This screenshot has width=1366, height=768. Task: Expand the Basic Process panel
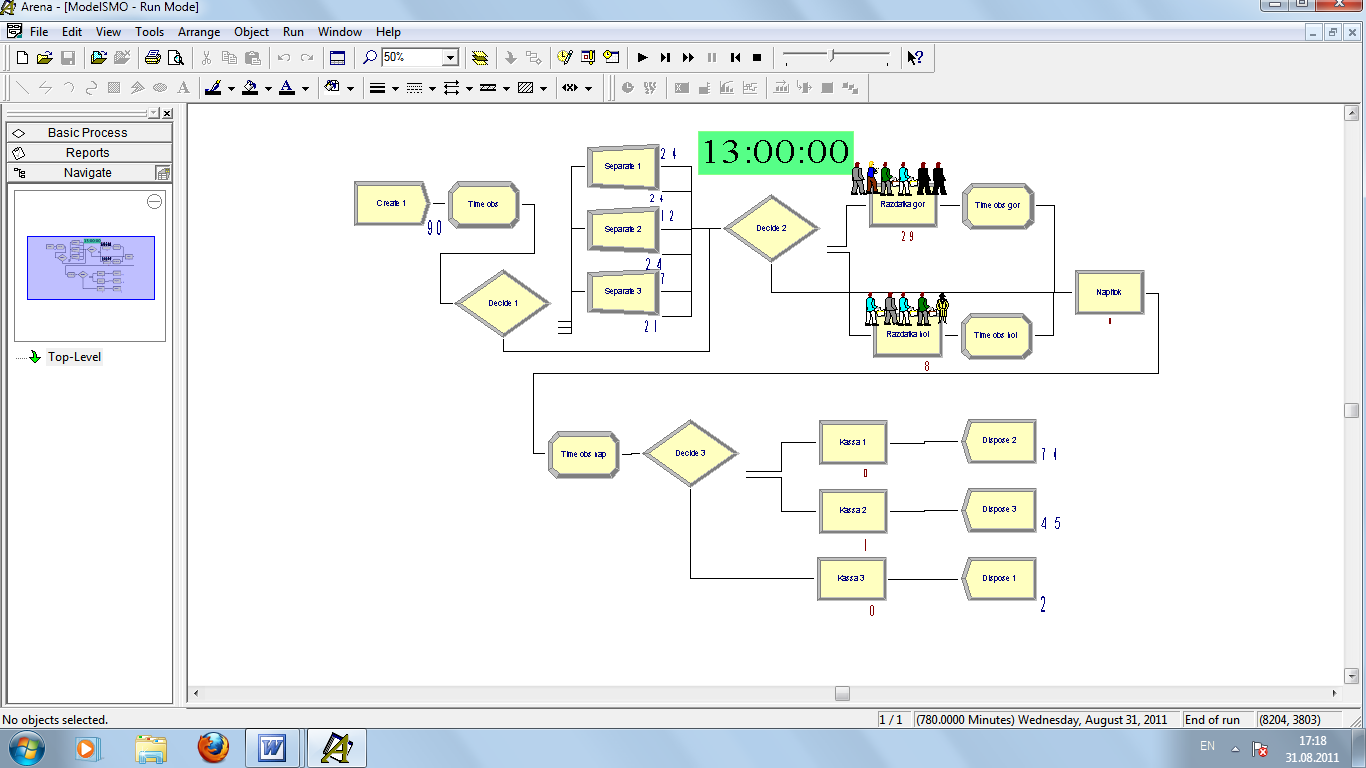click(89, 132)
